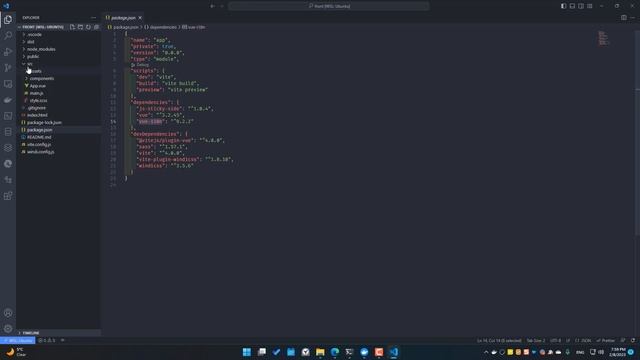Click notifications bell in status bar
640x360 pixels.
(x=633, y=340)
